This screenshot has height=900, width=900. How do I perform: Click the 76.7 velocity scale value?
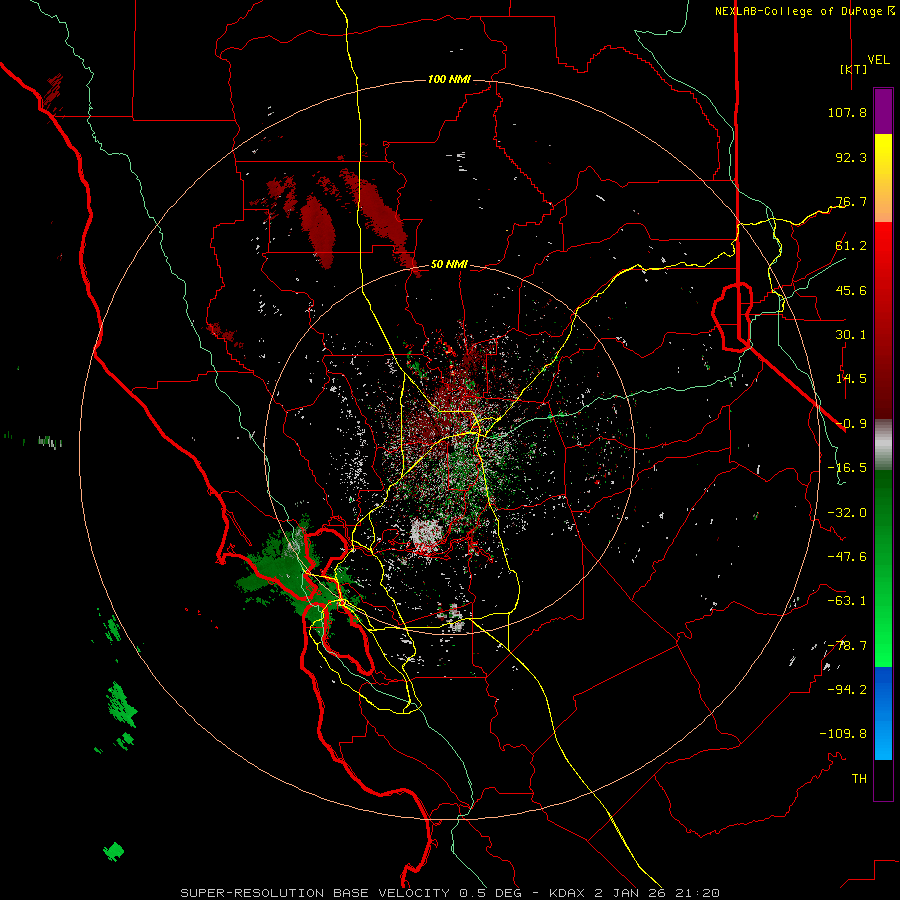pos(851,201)
